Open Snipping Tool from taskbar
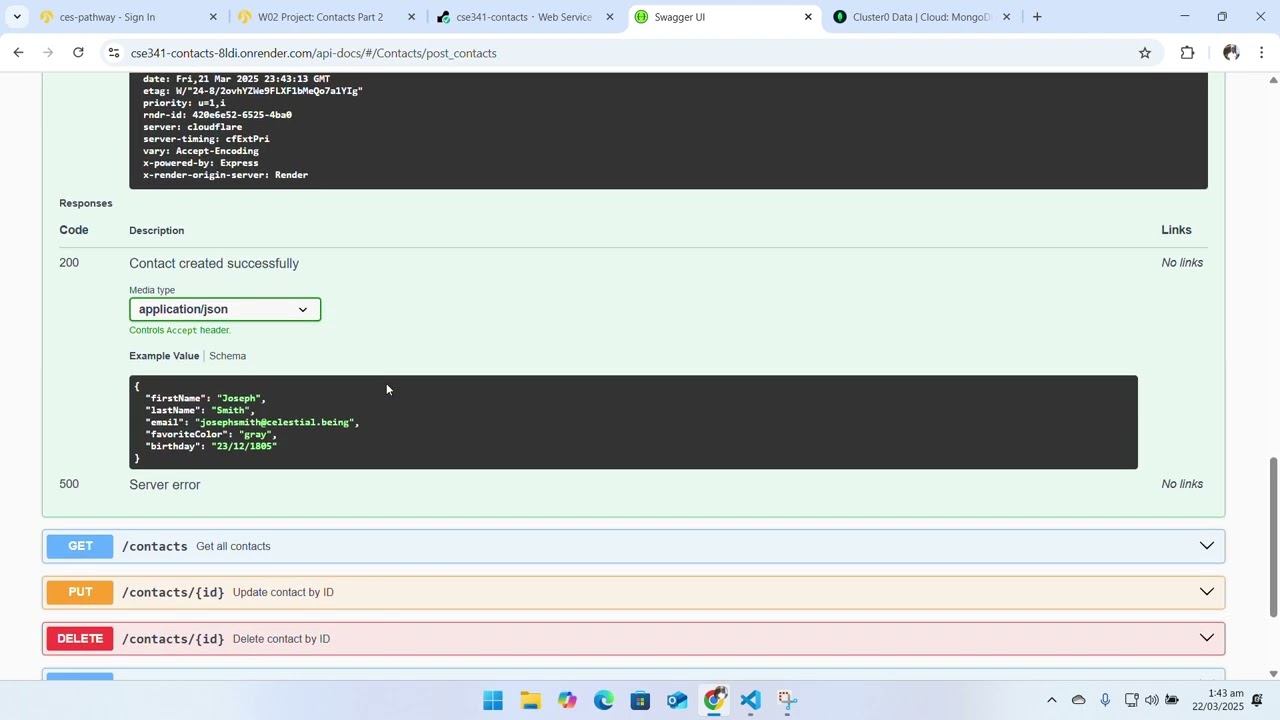 click(788, 700)
